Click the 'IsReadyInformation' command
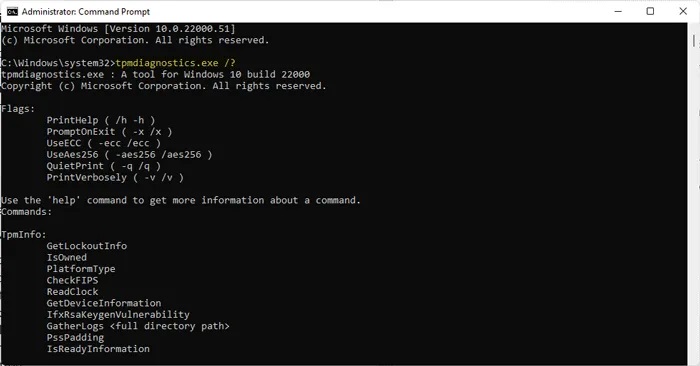This screenshot has height=366, width=700. [98, 349]
